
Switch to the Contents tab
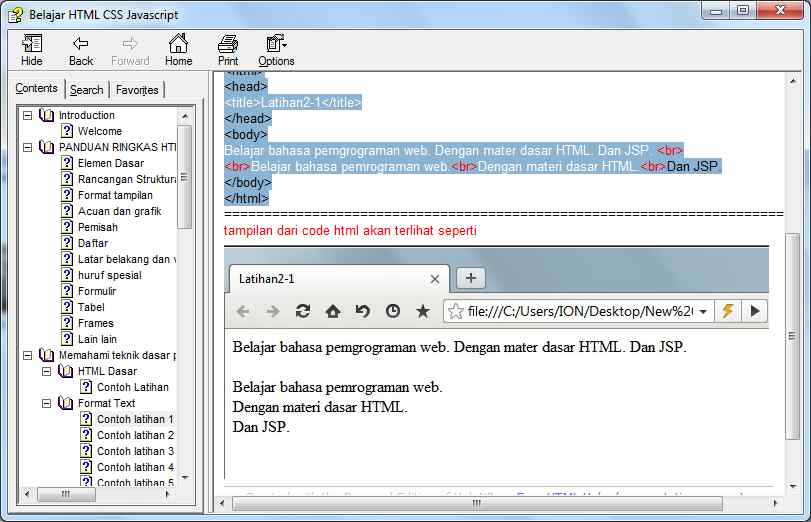click(36, 88)
